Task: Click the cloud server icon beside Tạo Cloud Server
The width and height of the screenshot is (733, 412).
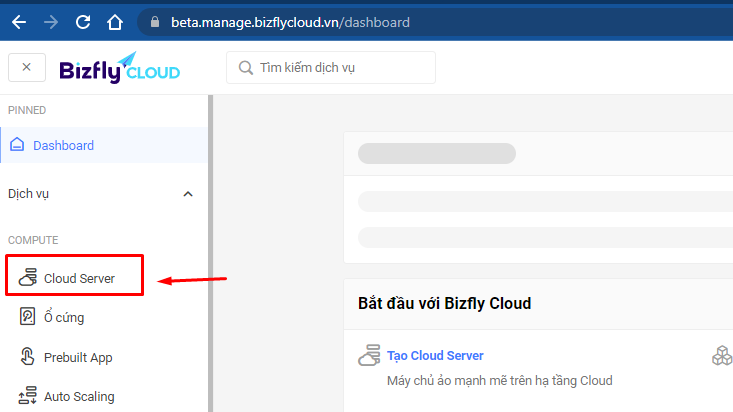Action: 369,355
